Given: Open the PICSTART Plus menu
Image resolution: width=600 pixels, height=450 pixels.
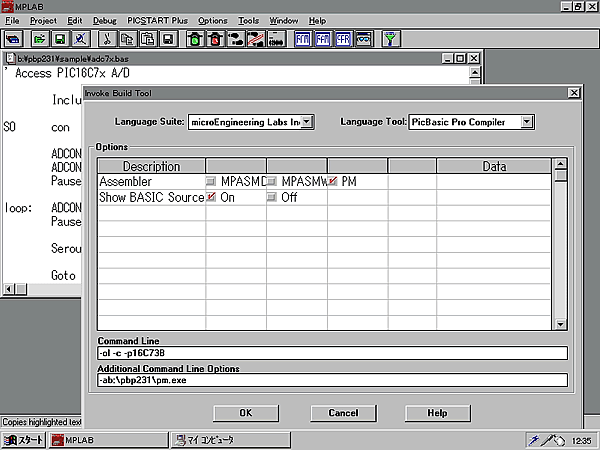Looking at the screenshot, I should point(157,20).
